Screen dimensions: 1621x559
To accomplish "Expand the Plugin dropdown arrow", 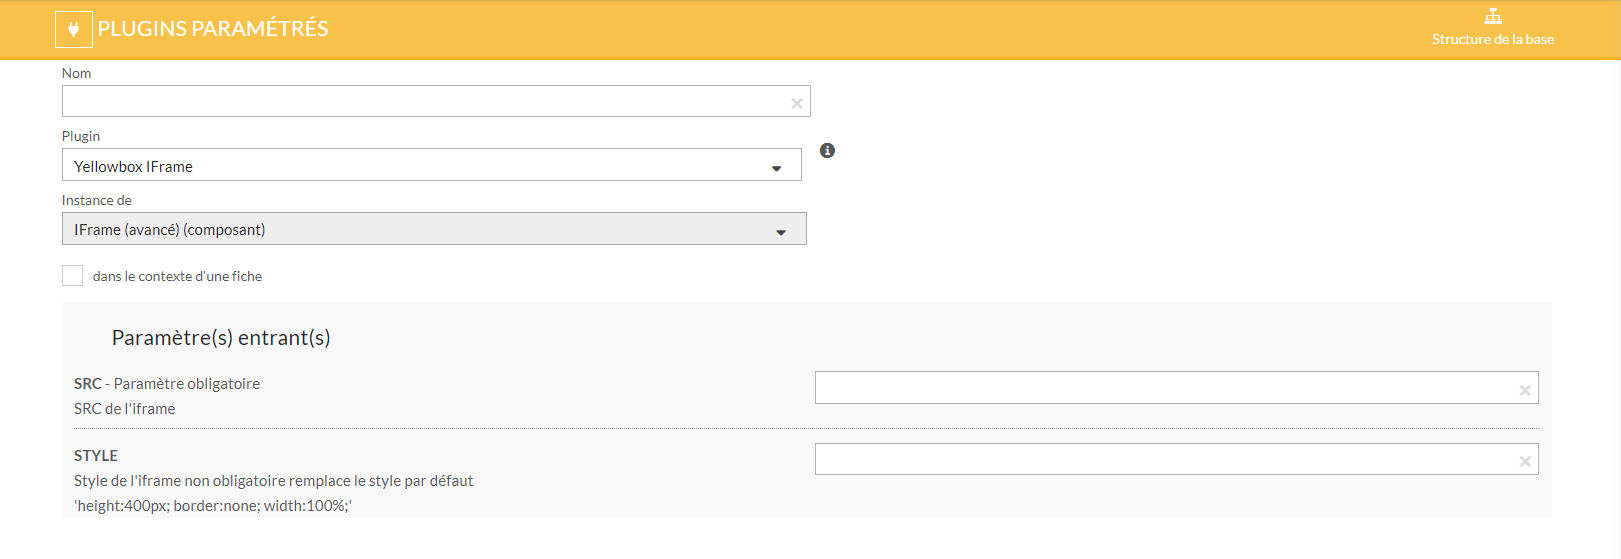I will tap(776, 168).
